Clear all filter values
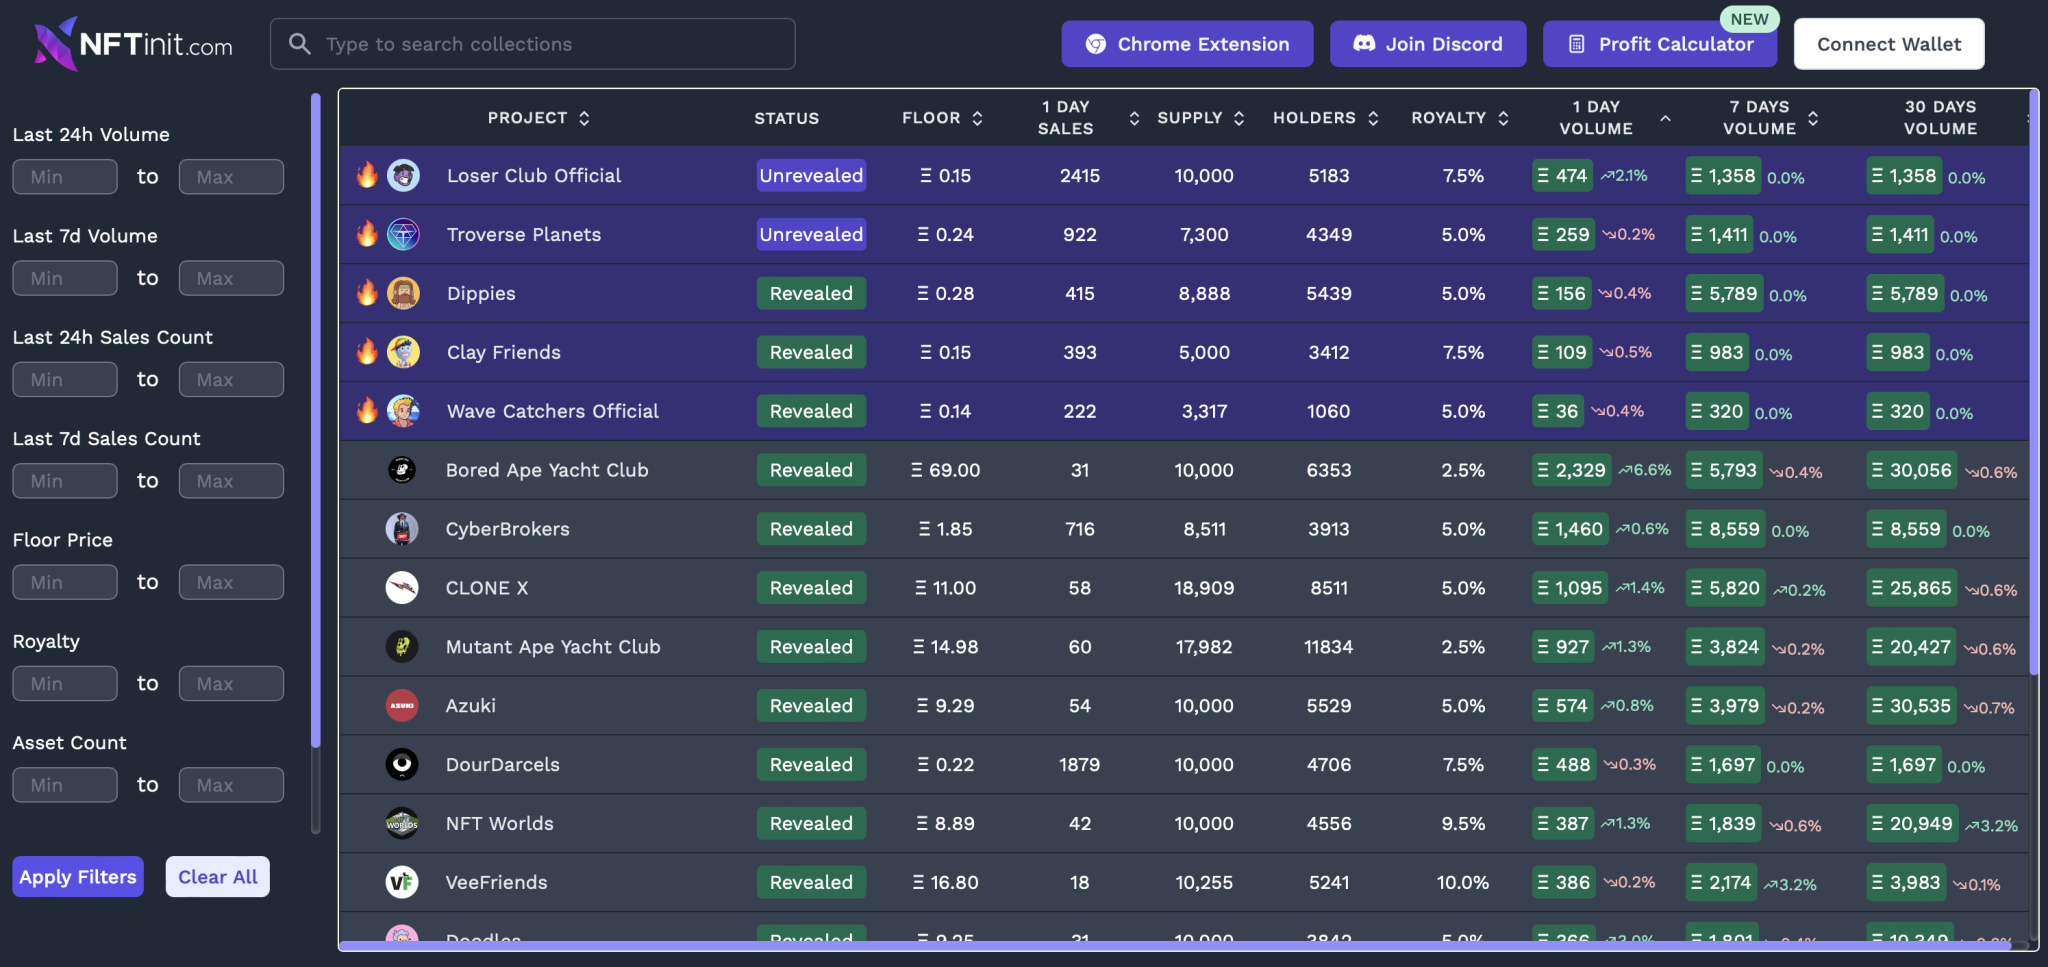 tap(217, 876)
